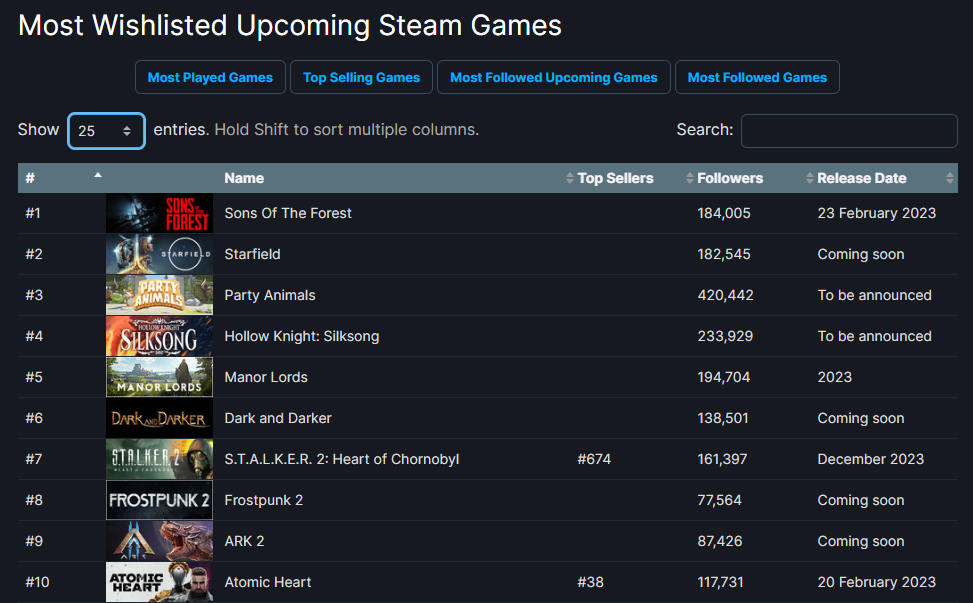
Task: Sort by the Name column header
Action: click(x=244, y=178)
